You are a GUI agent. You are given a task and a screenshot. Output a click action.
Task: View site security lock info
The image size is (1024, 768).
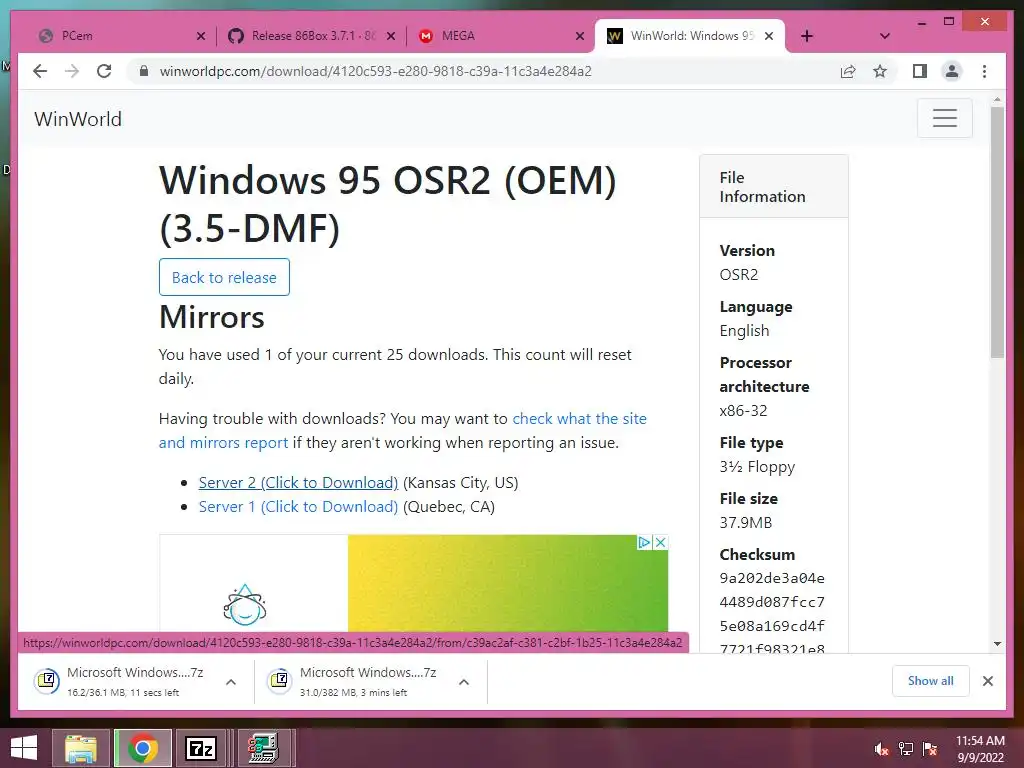click(144, 71)
